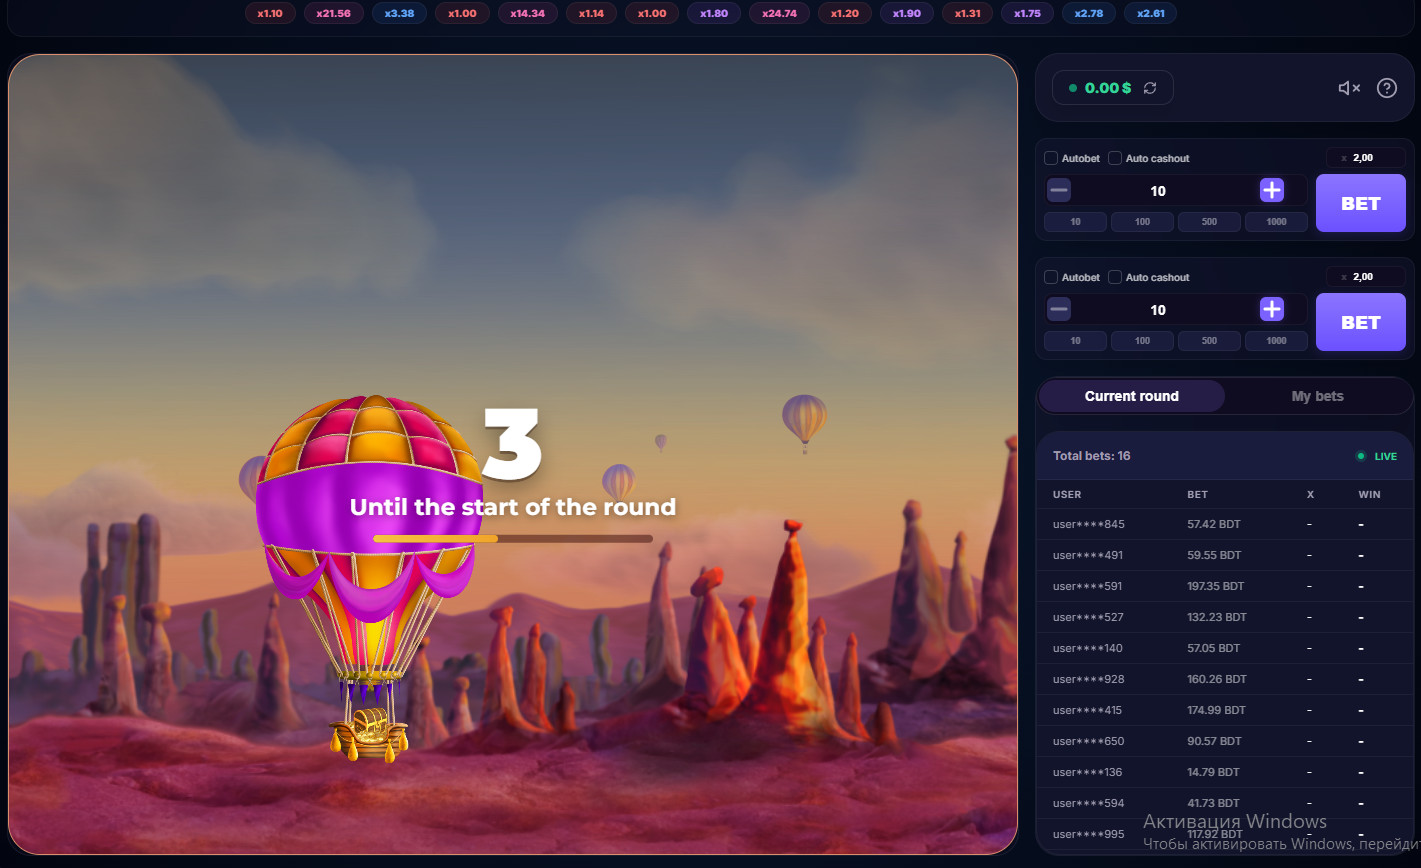Place the second BET

(1361, 322)
